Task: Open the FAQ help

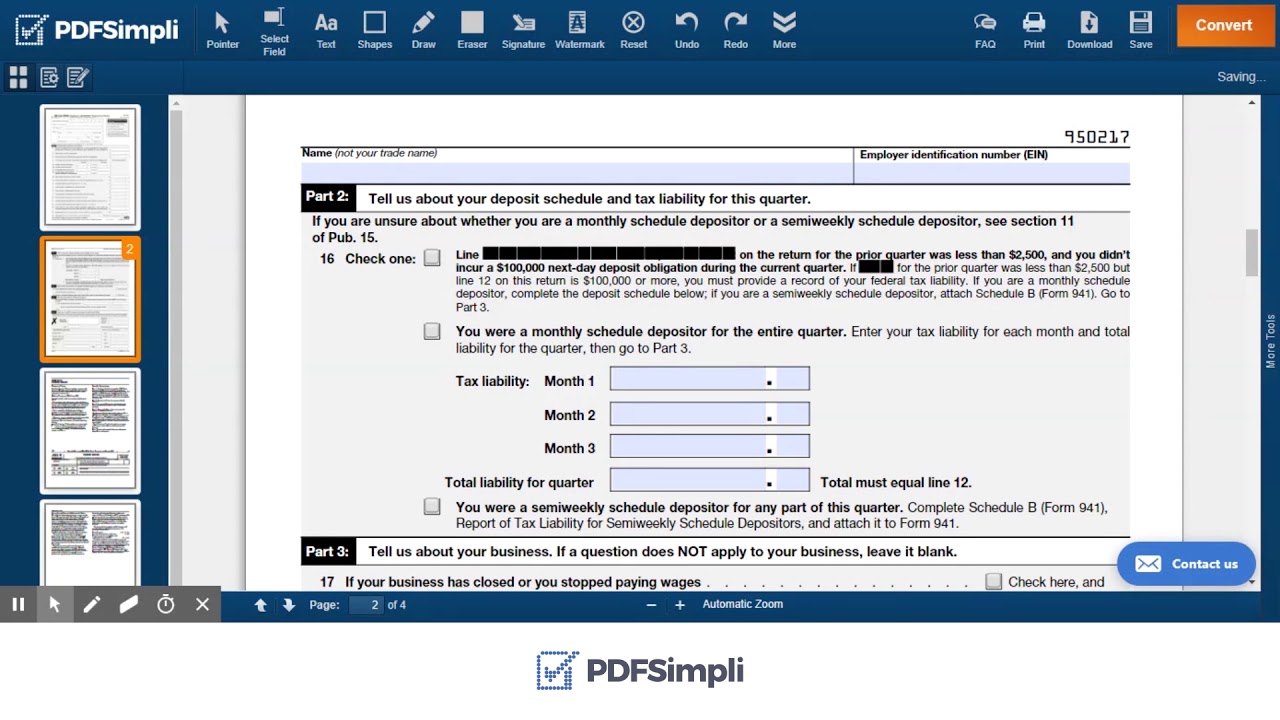Action: [985, 30]
